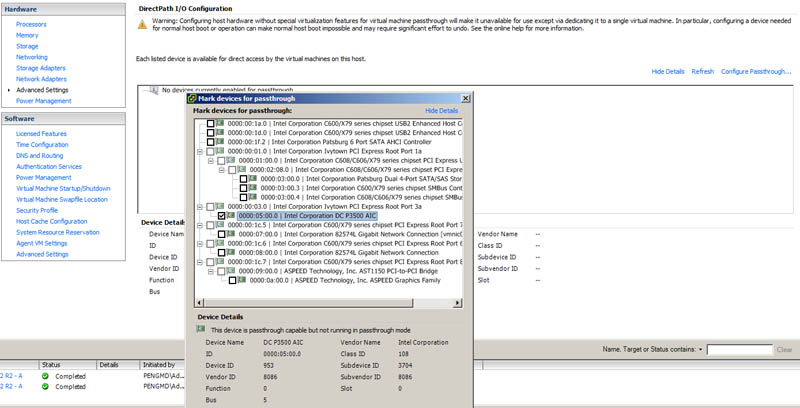Click device icon of Patsburg SATA AHCI Controller
Viewport: 800px width, 408px height.
(220, 142)
